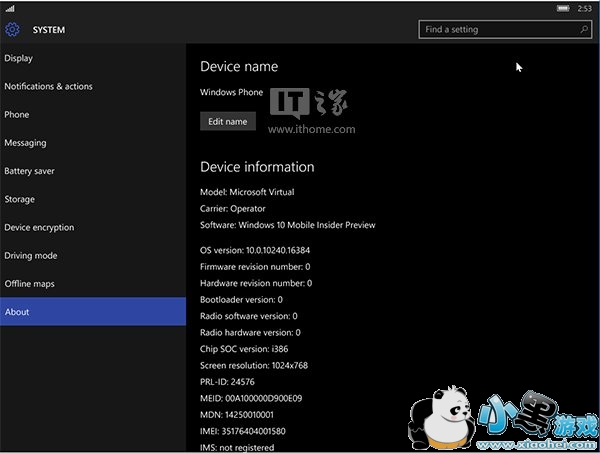Focus the Find a setting field
This screenshot has width=600, height=453.
coord(495,30)
